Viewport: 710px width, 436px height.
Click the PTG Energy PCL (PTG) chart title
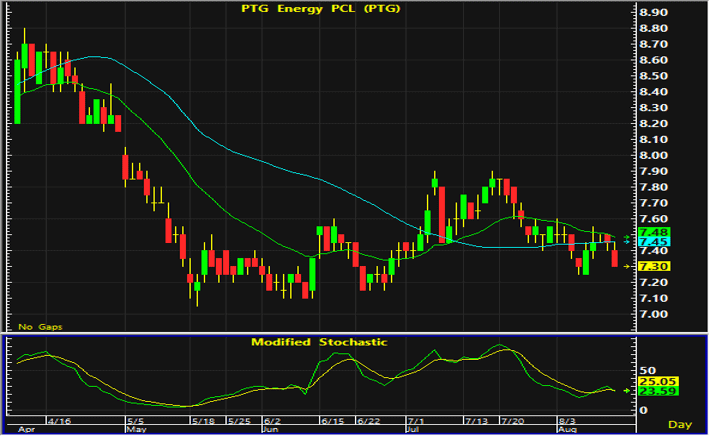pos(321,9)
